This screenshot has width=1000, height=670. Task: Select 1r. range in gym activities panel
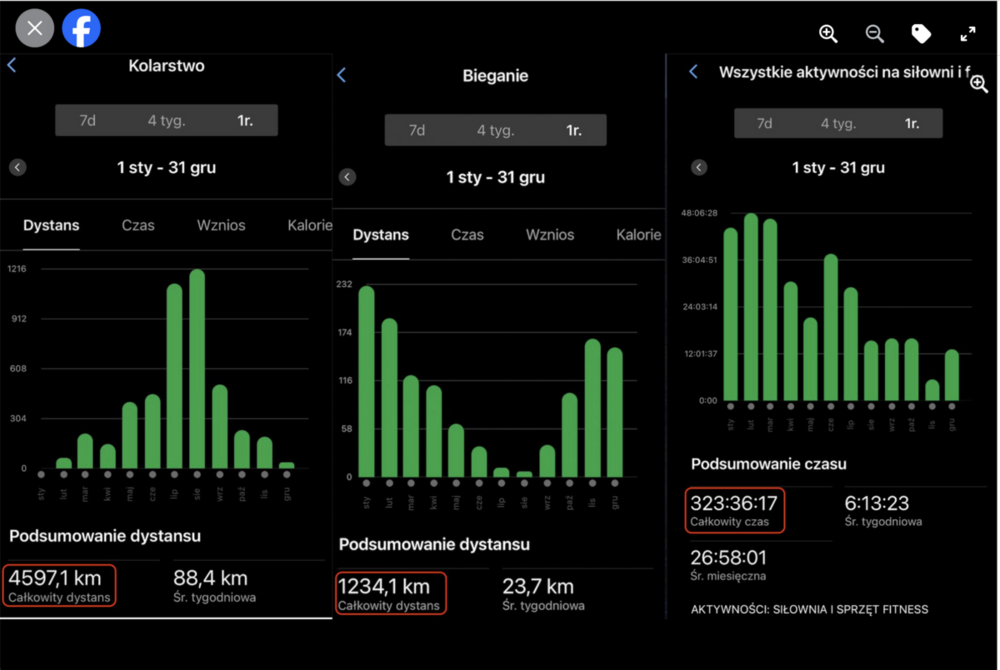[912, 124]
